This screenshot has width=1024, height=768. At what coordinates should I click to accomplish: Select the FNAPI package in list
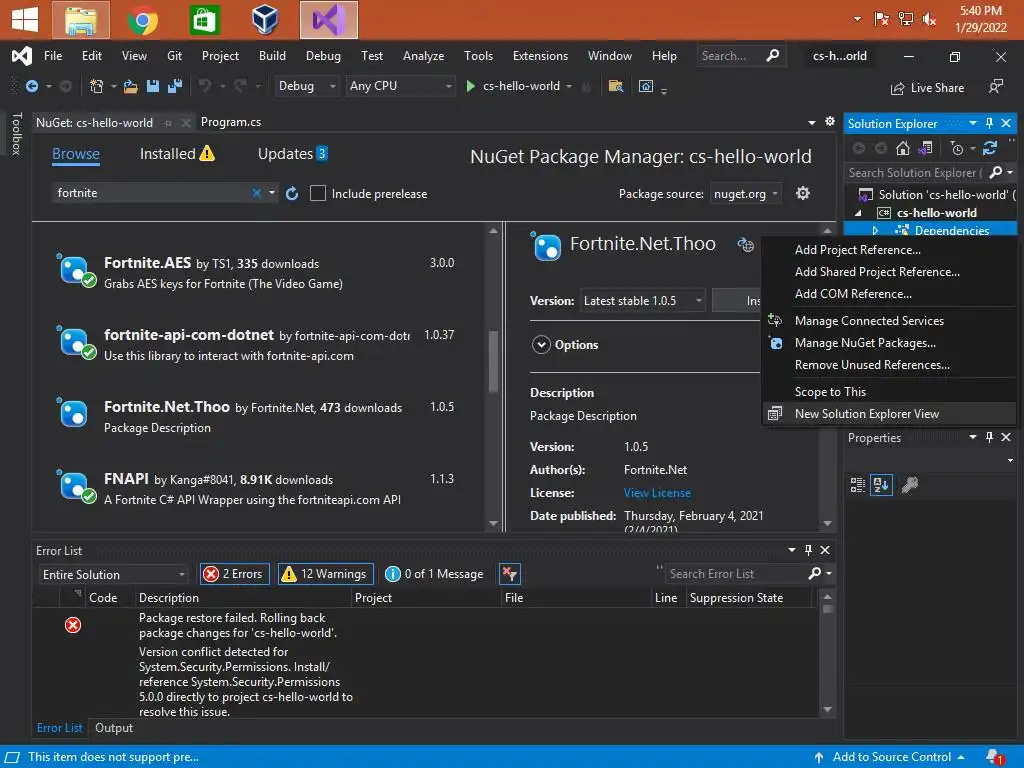click(257, 489)
